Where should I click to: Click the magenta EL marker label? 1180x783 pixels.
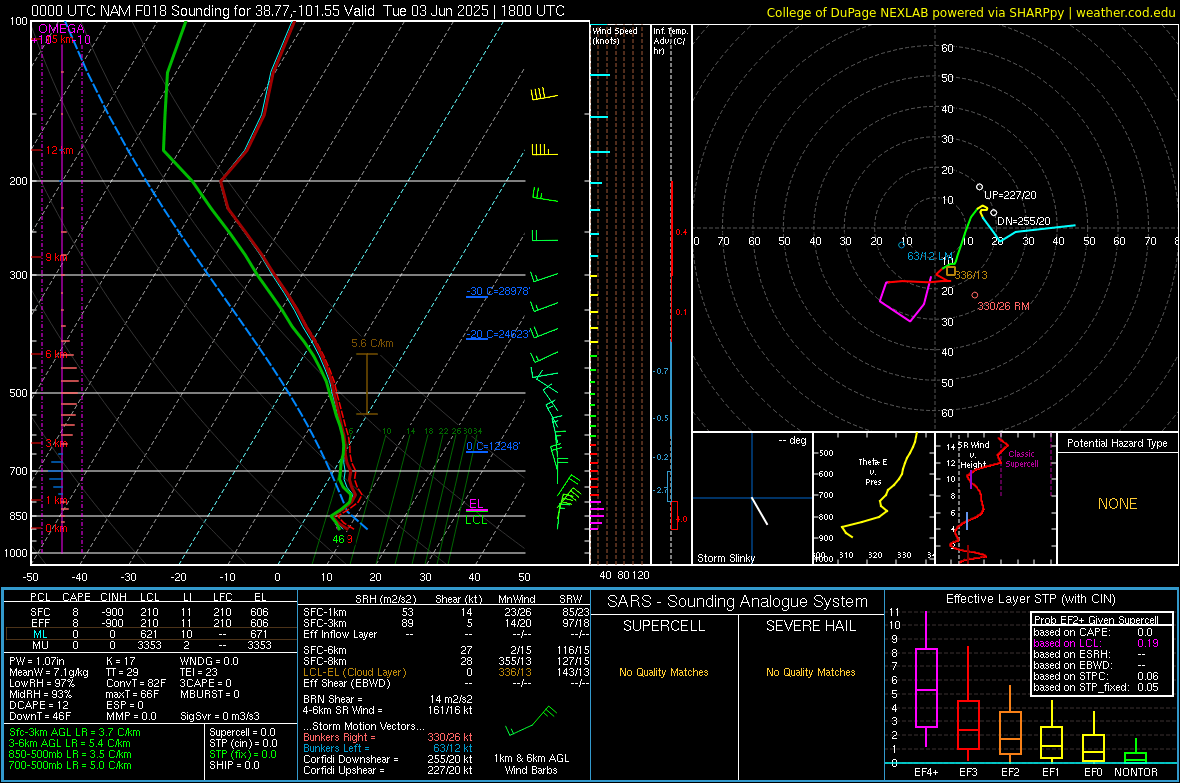point(476,504)
